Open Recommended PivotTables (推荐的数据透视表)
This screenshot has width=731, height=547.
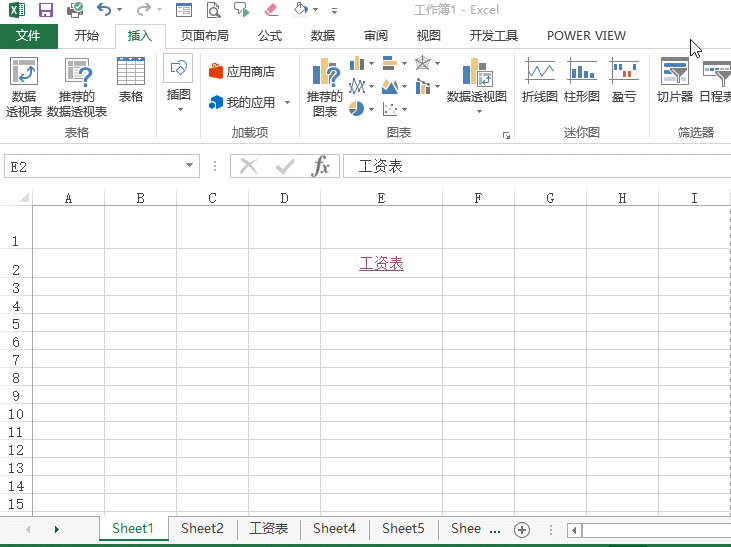tap(77, 87)
